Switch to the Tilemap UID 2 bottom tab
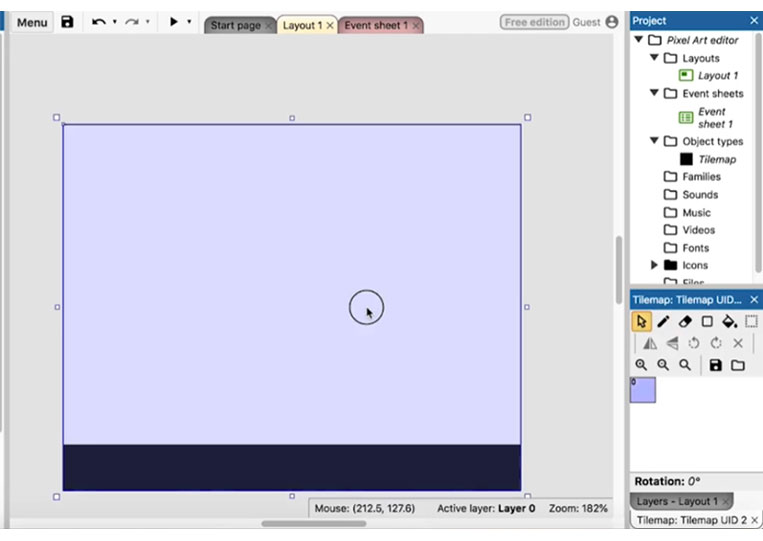This screenshot has height=541, width=763. tap(696, 520)
